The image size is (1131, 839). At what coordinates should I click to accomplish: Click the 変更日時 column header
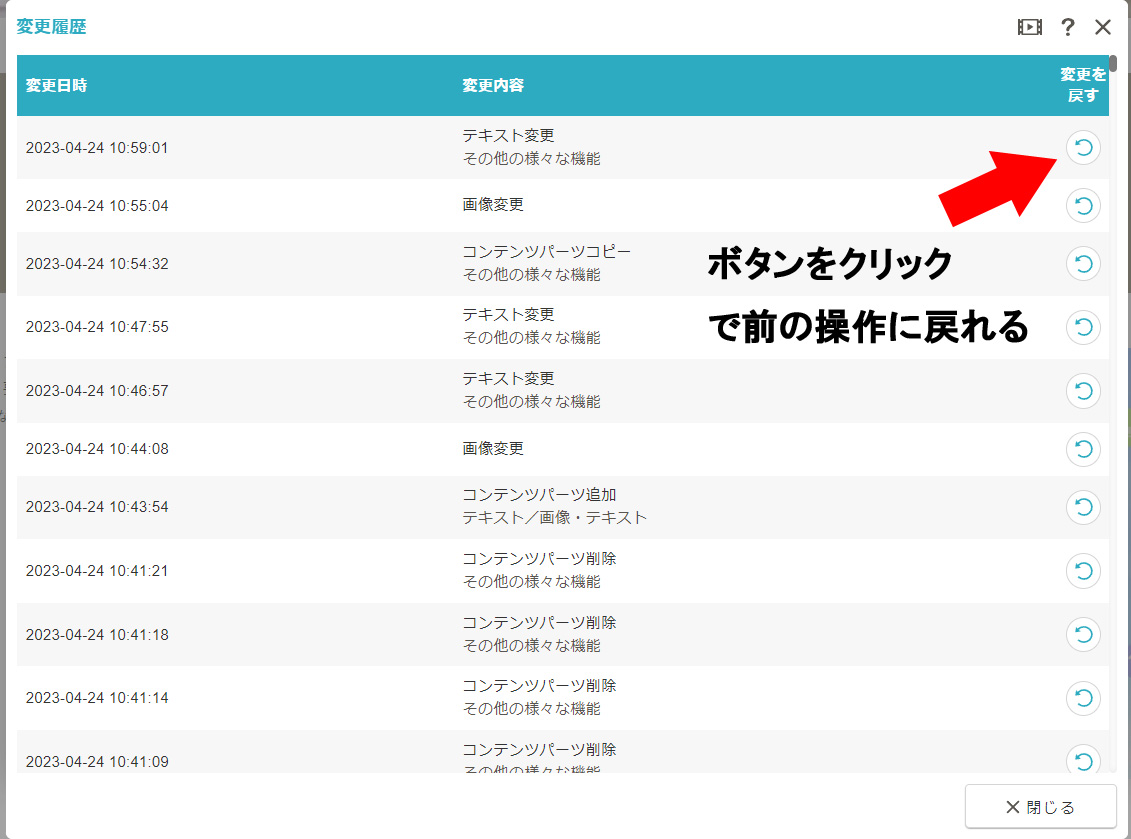pos(56,85)
